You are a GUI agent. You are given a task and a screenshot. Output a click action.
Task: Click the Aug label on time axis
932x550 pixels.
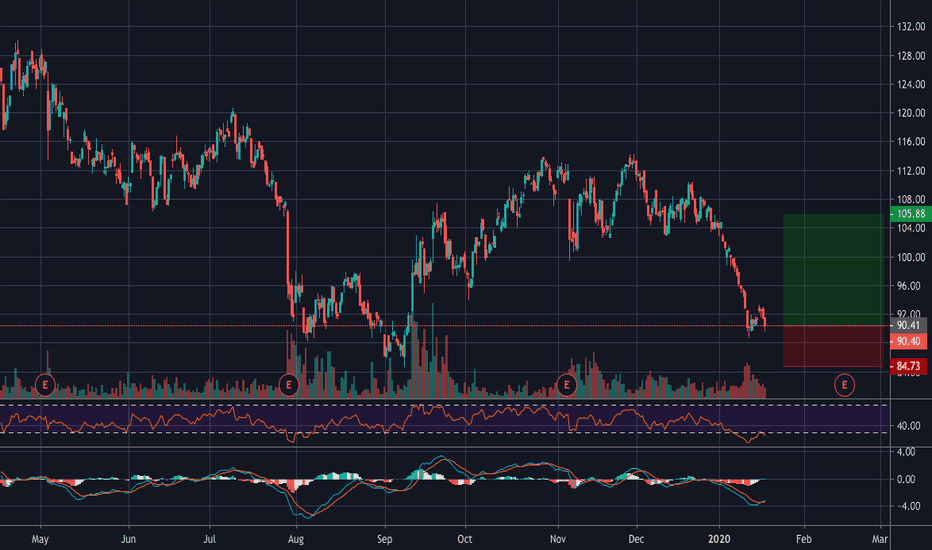pos(295,539)
